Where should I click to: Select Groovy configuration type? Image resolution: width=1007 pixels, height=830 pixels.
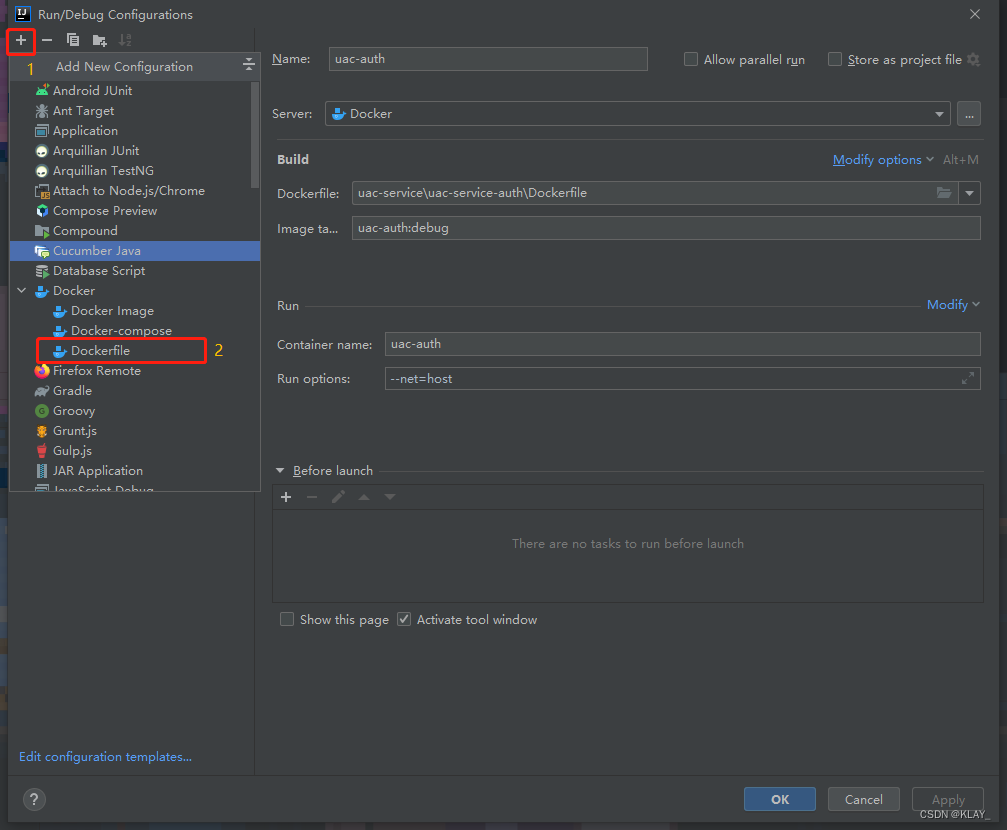pyautogui.click(x=135, y=411)
